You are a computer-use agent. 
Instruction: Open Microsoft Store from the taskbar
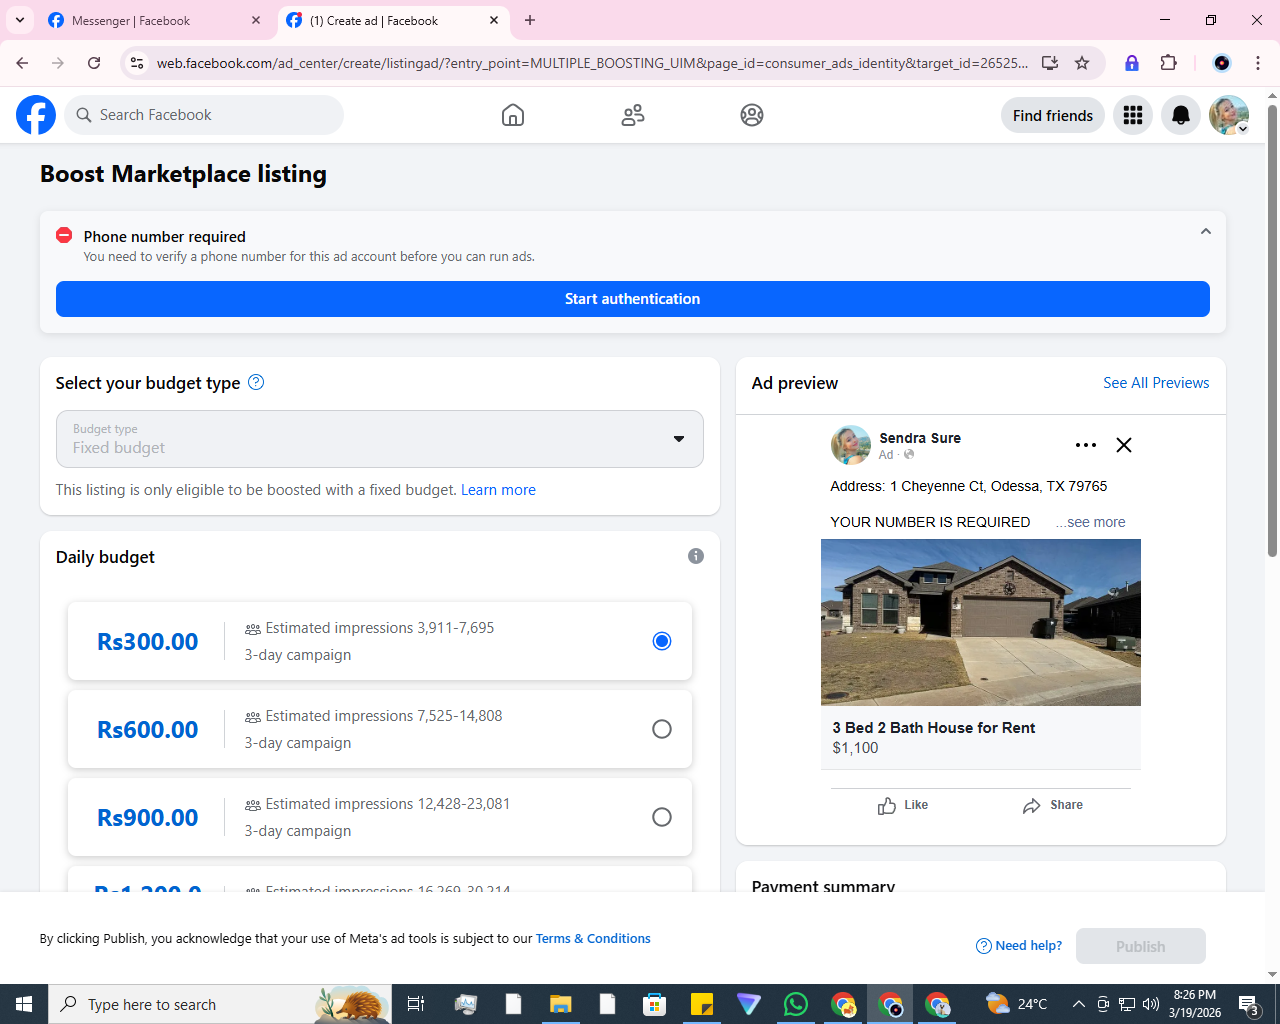[654, 1004]
